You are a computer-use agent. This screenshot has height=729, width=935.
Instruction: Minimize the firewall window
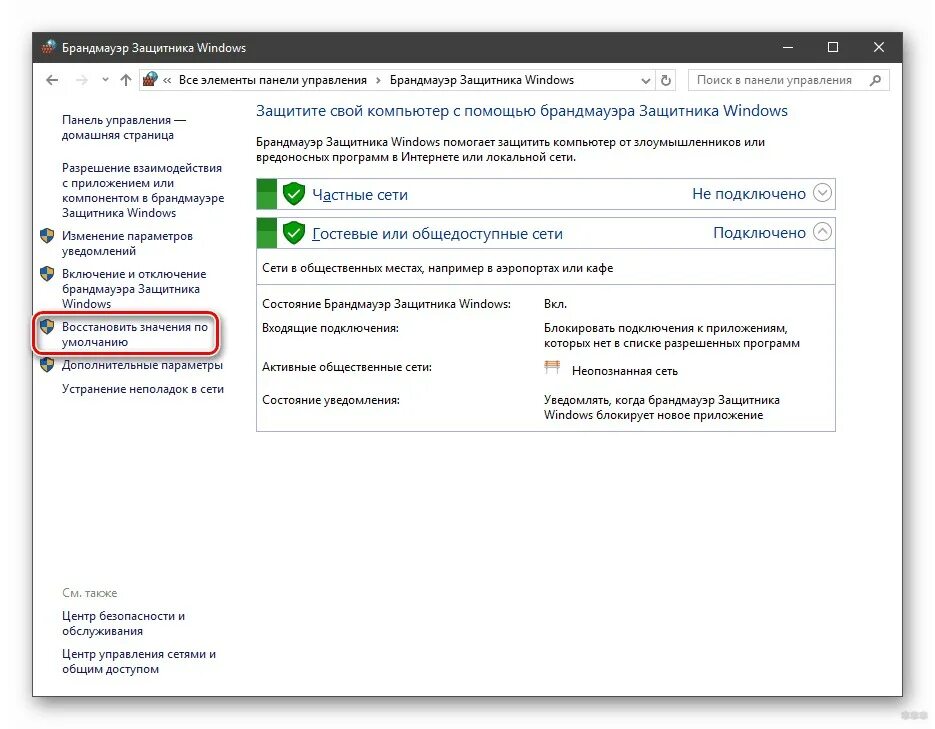pyautogui.click(x=788, y=47)
